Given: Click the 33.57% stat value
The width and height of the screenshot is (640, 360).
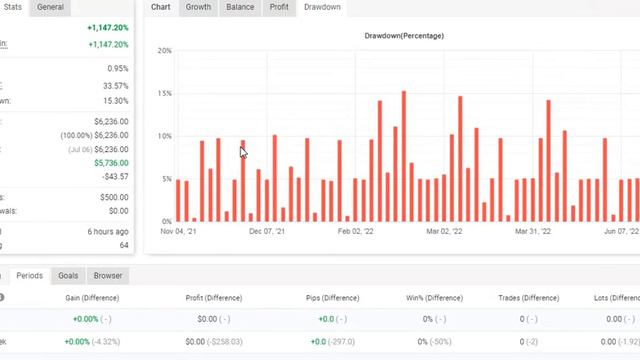Looking at the screenshot, I should click(116, 86).
